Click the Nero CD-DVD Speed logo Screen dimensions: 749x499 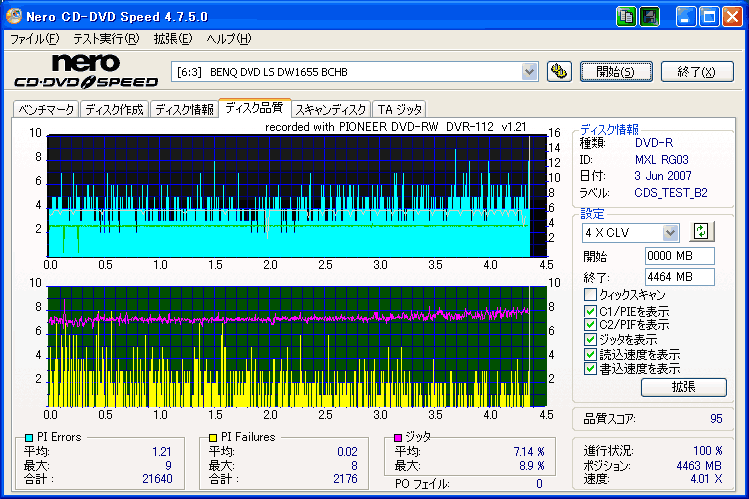click(x=85, y=71)
